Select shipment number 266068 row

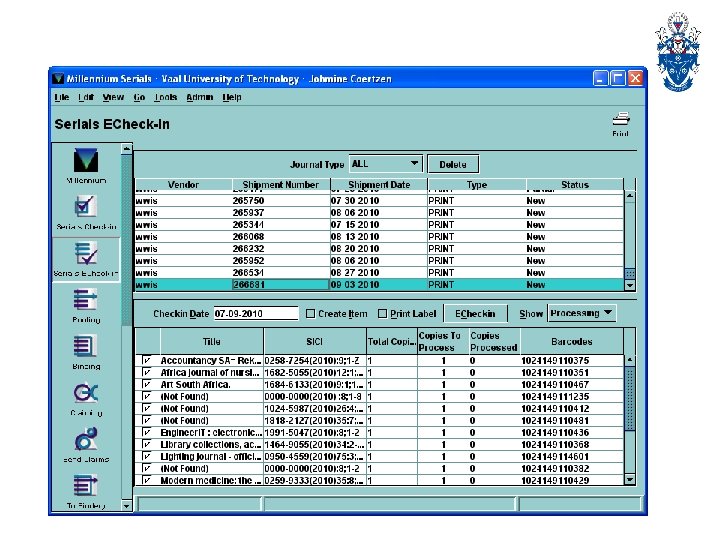[379, 236]
